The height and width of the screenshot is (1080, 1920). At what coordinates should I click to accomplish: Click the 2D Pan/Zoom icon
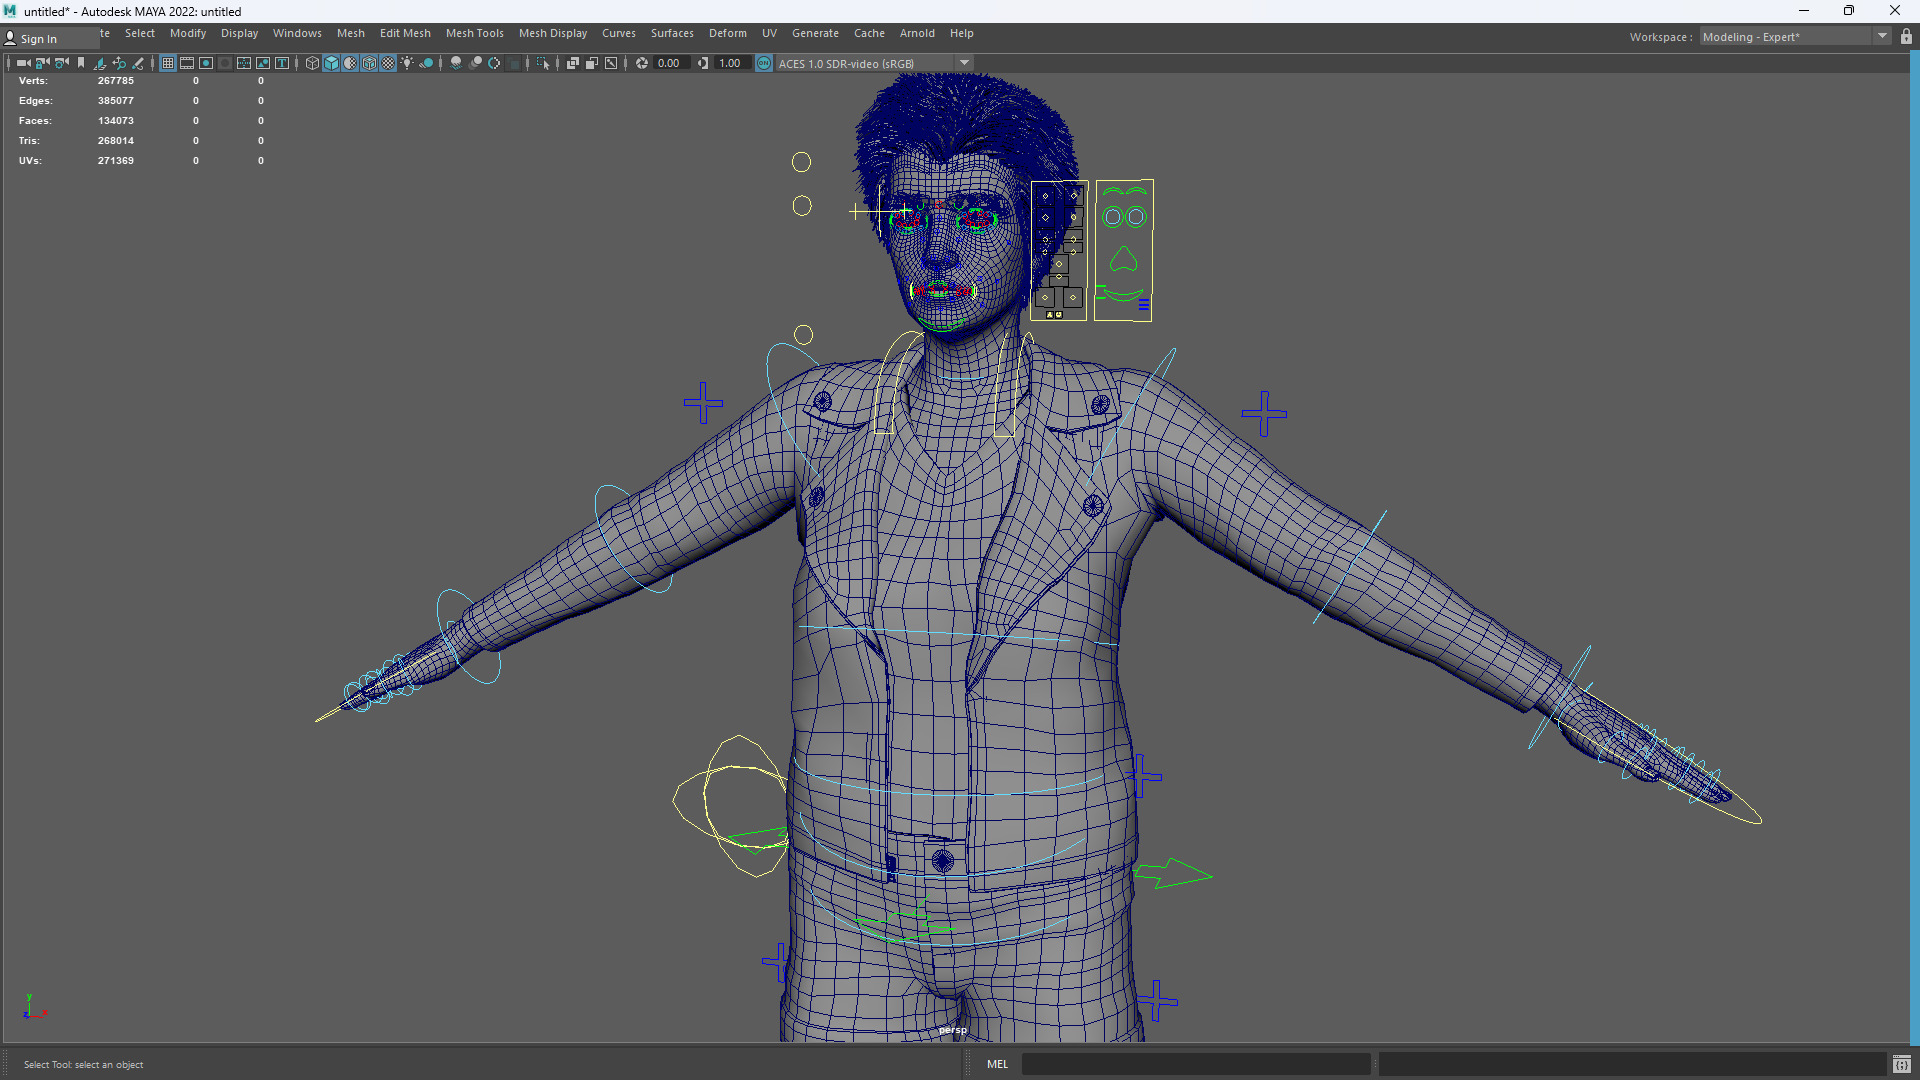click(x=119, y=63)
